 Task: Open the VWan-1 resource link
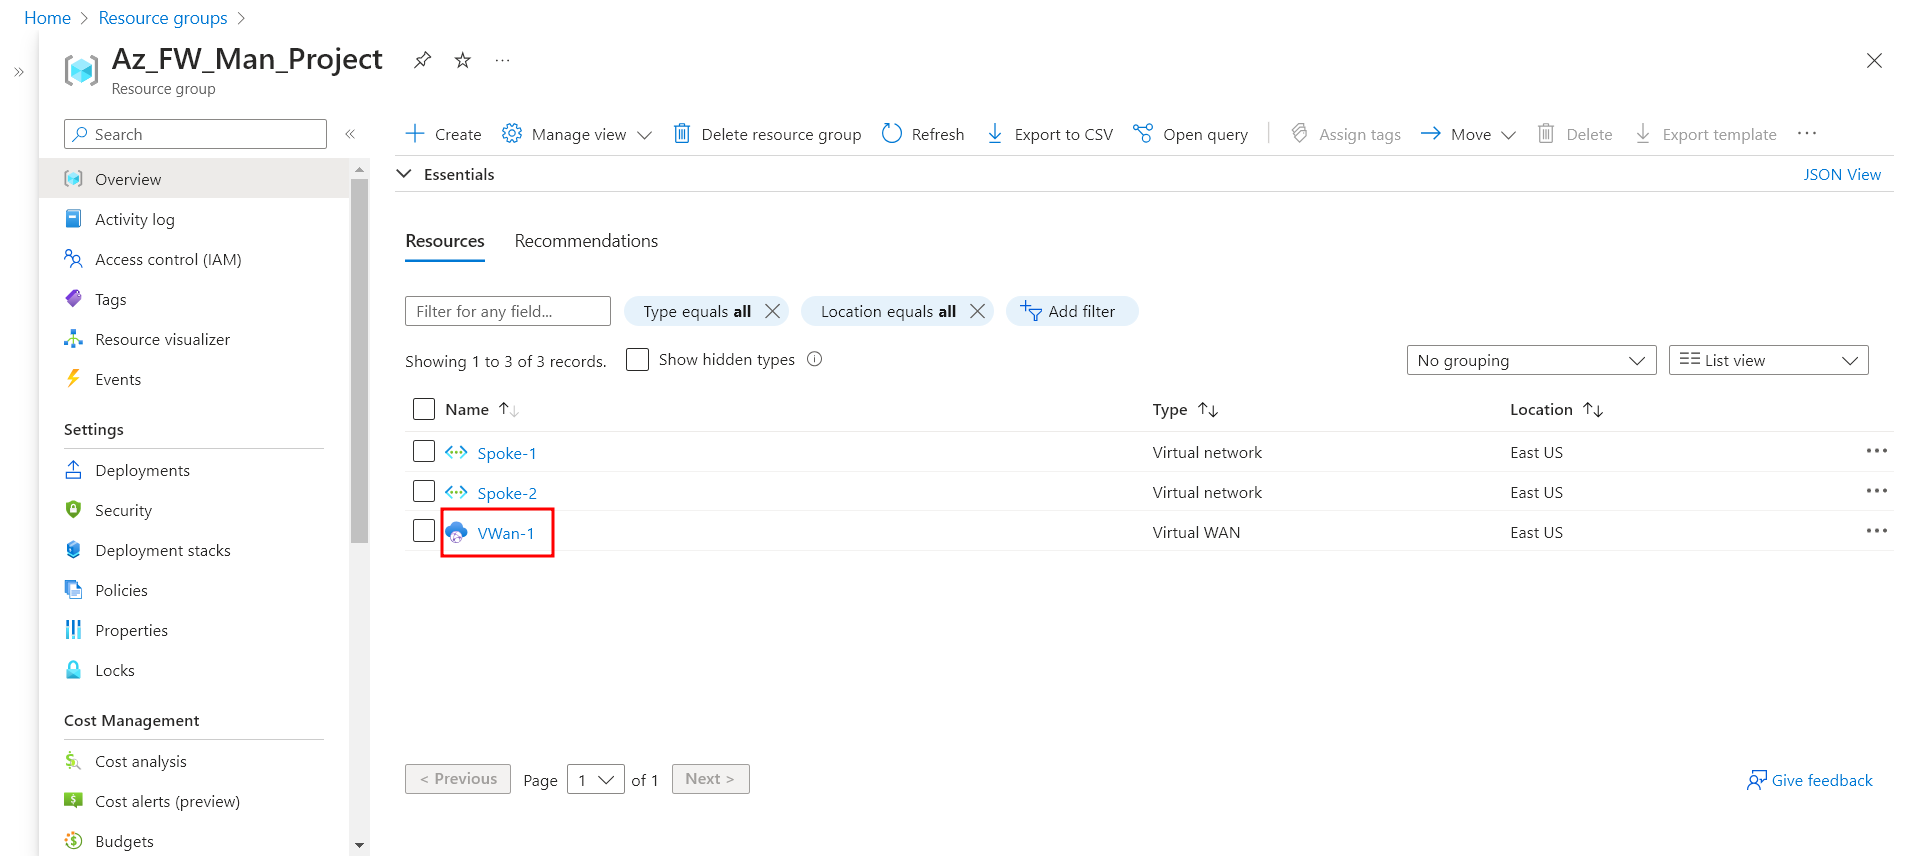point(506,534)
